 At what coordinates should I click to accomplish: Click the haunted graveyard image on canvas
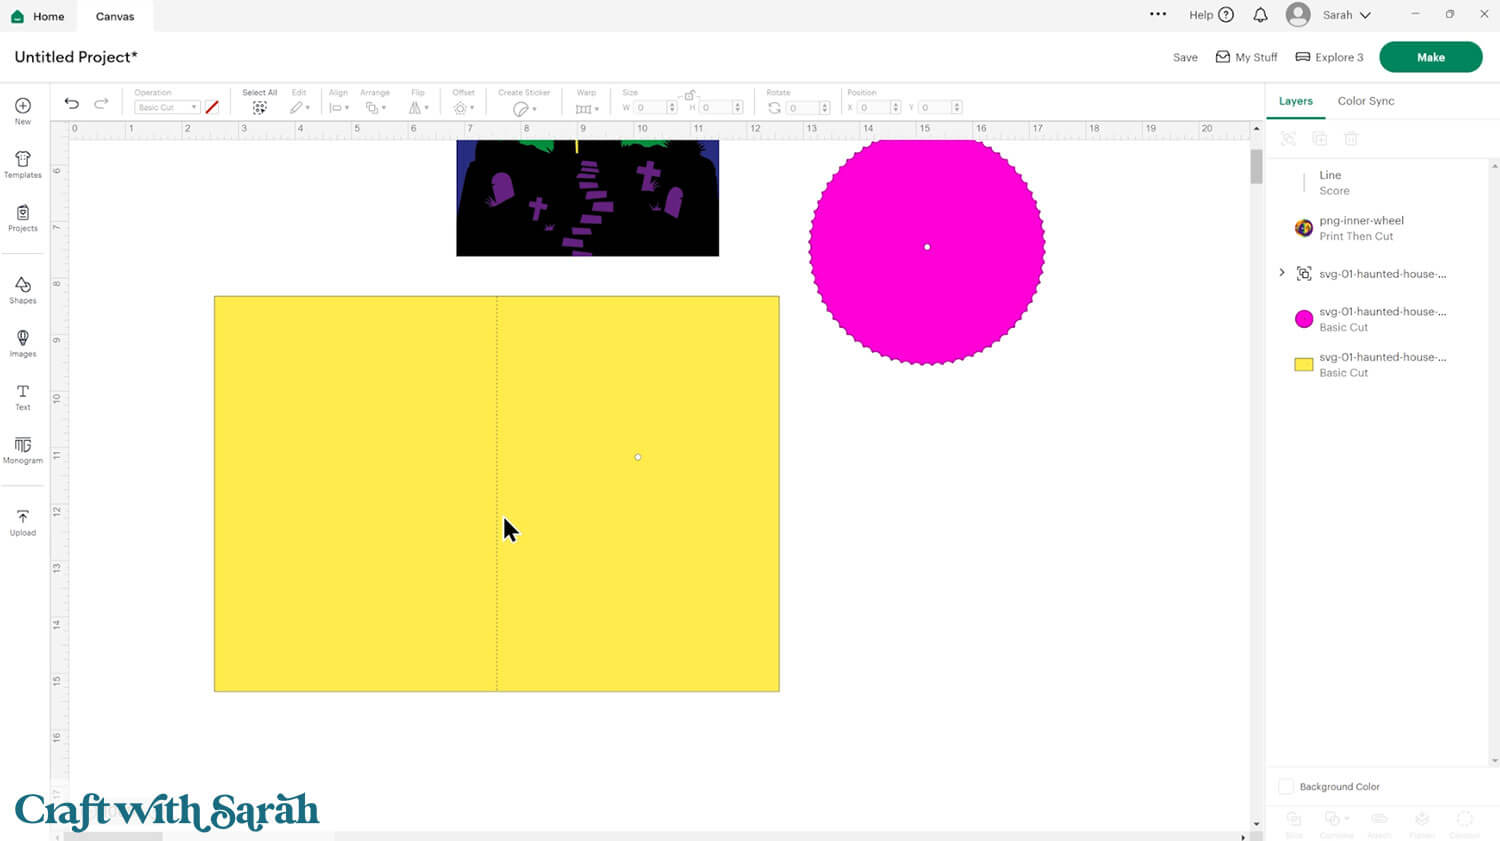point(588,197)
